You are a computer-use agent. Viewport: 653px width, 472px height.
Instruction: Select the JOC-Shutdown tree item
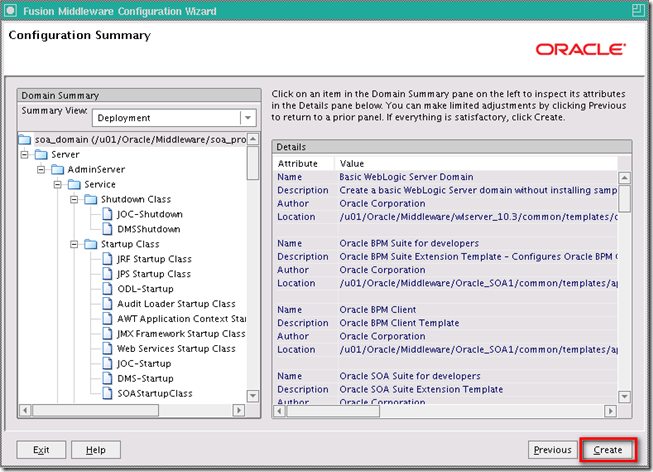150,214
